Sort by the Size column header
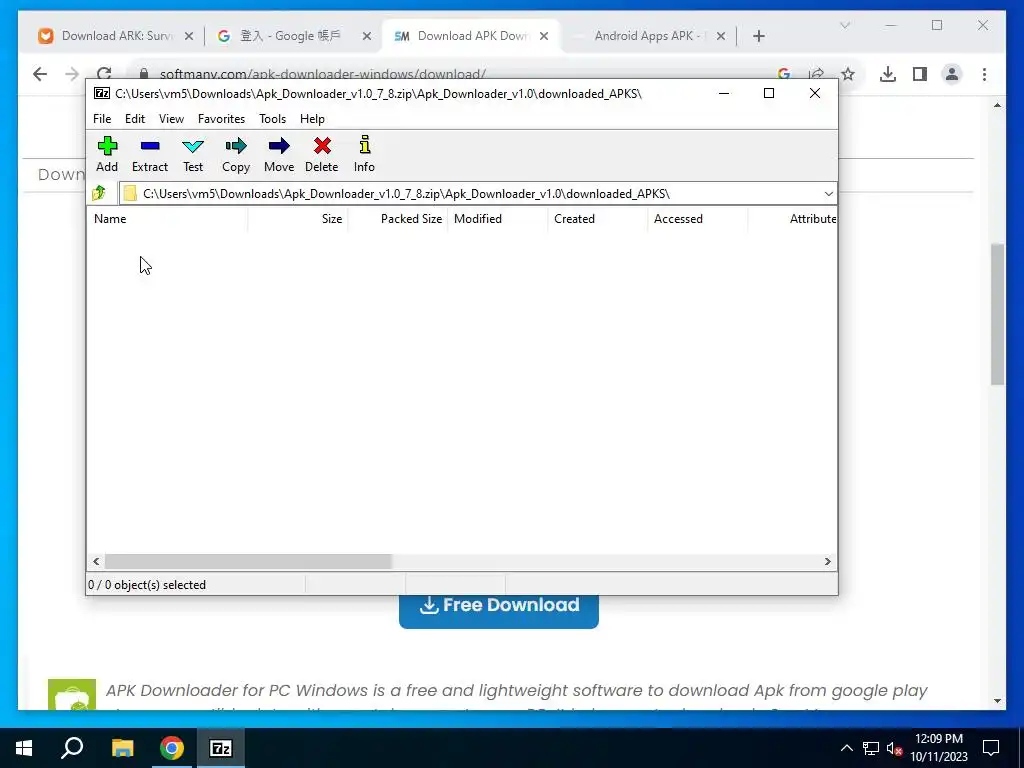Screen dimensions: 1024x768 click(298, 219)
